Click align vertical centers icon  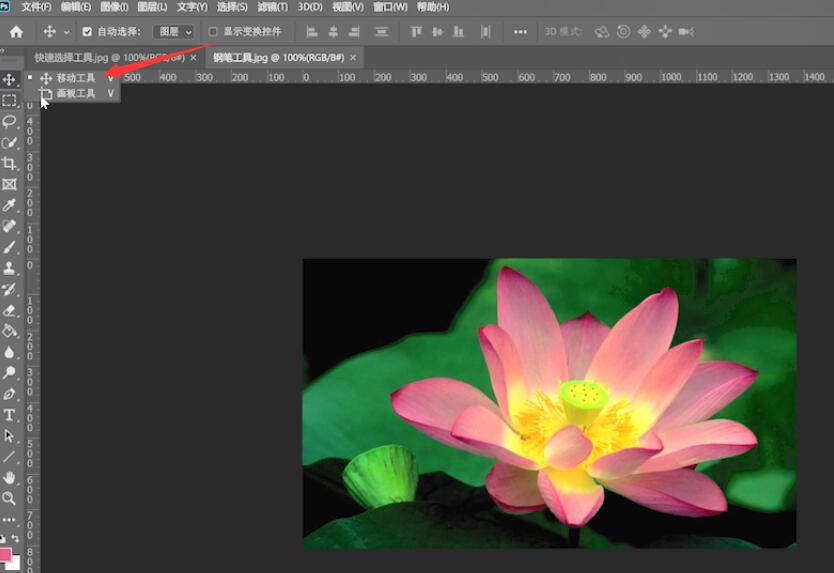click(x=437, y=32)
